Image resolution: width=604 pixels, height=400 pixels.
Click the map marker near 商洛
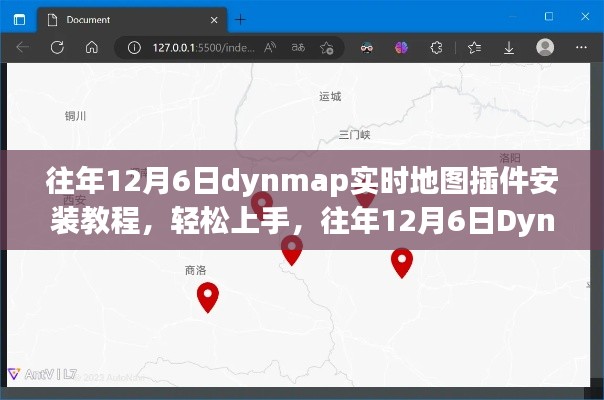pyautogui.click(x=207, y=295)
